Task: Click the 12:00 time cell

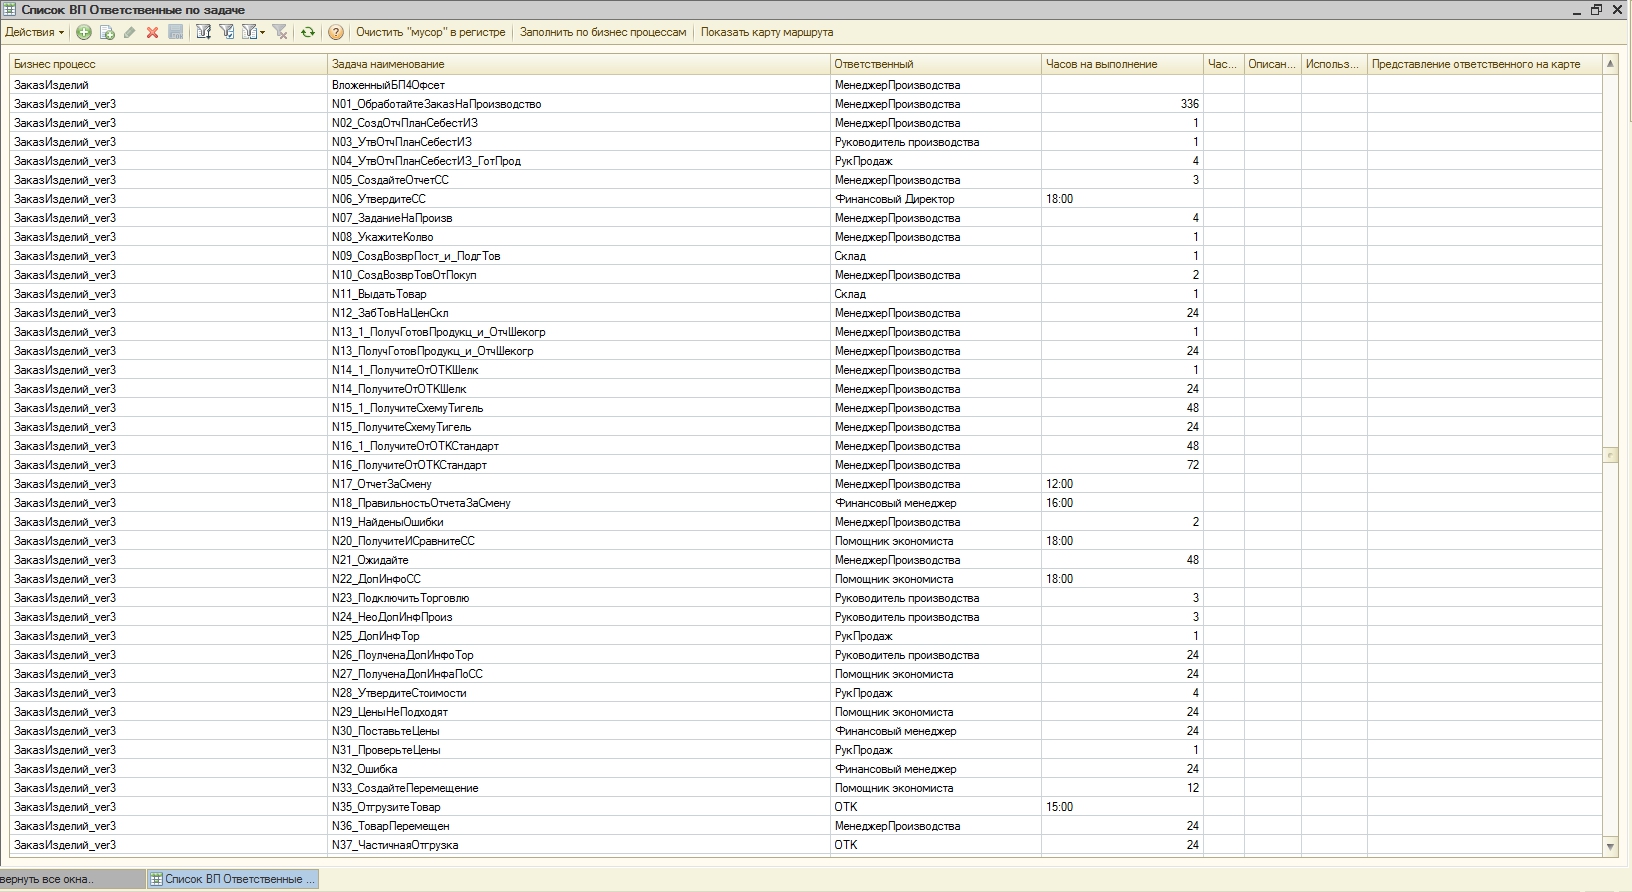Action: coord(1122,484)
